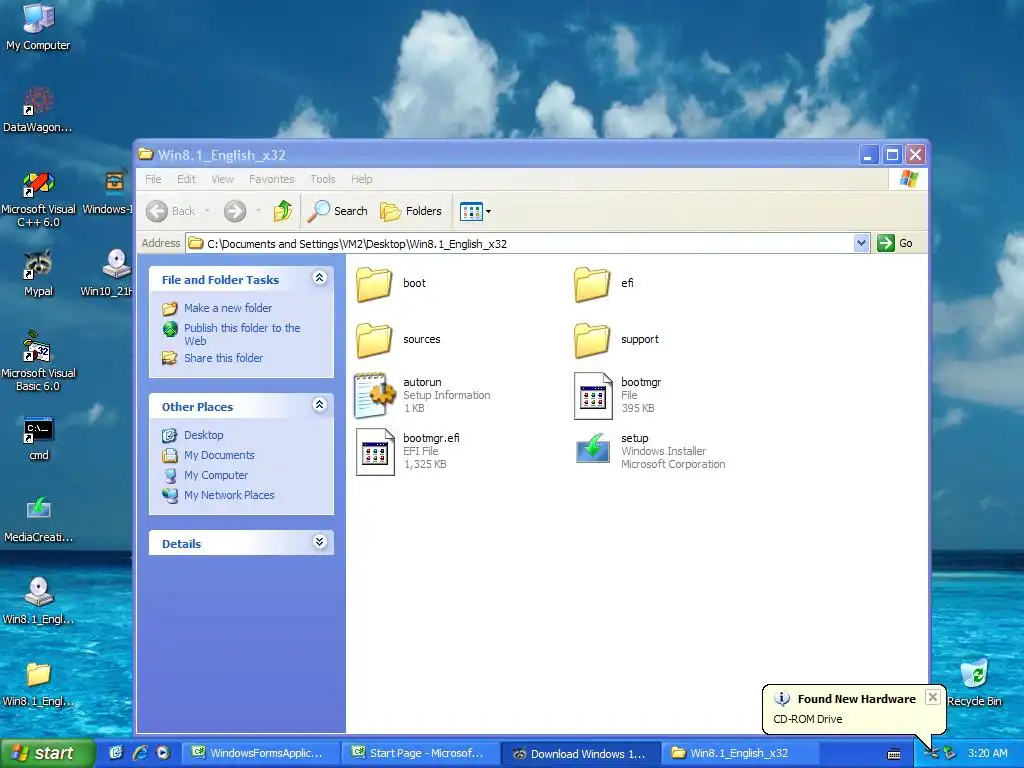1024x768 pixels.
Task: Open My Network Places link
Action: pos(229,495)
